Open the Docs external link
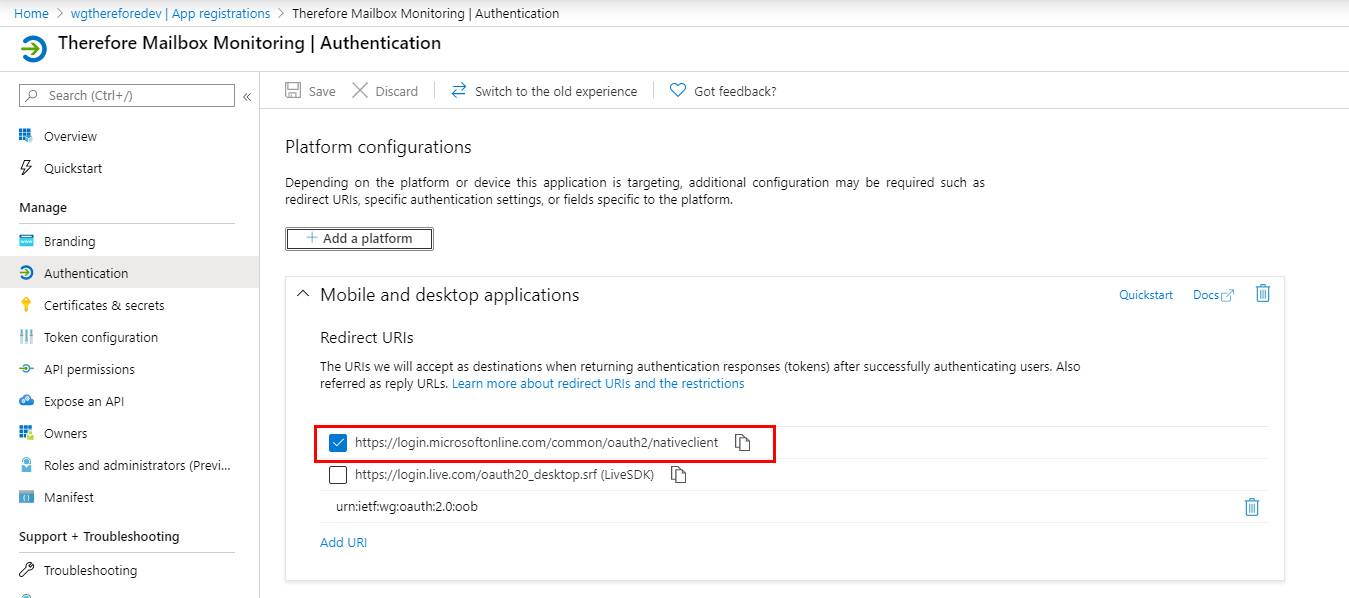1349x598 pixels. tap(1213, 295)
